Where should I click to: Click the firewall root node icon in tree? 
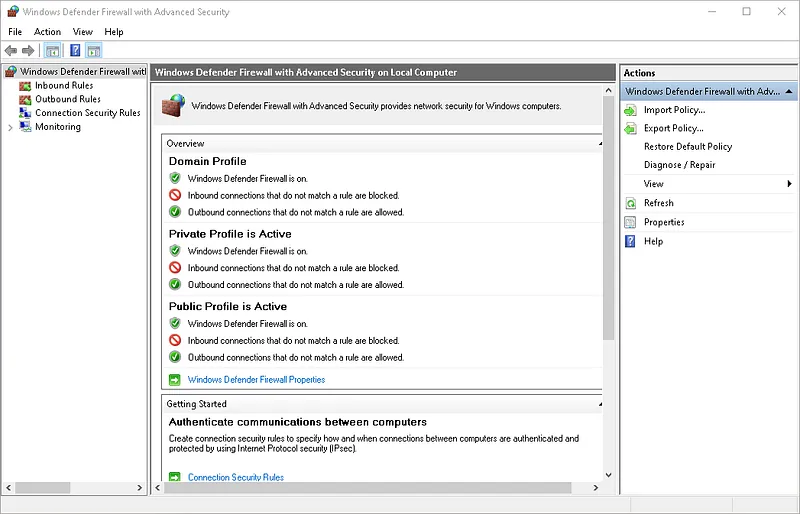coord(11,72)
